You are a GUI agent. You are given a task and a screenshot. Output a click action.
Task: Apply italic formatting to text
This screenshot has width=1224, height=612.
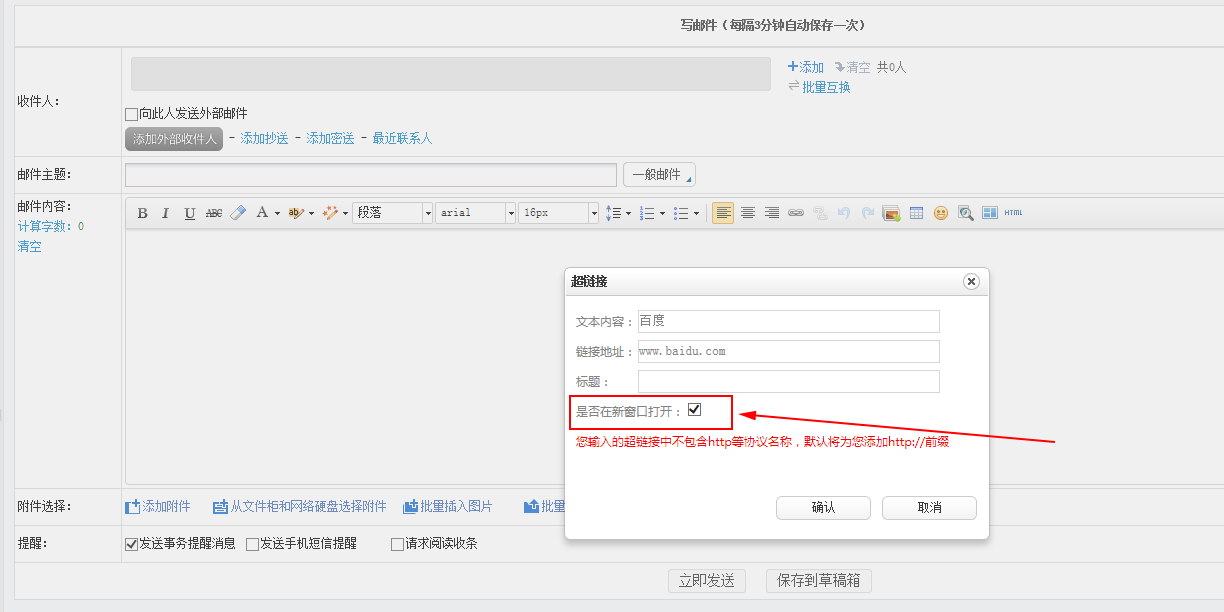[x=166, y=213]
